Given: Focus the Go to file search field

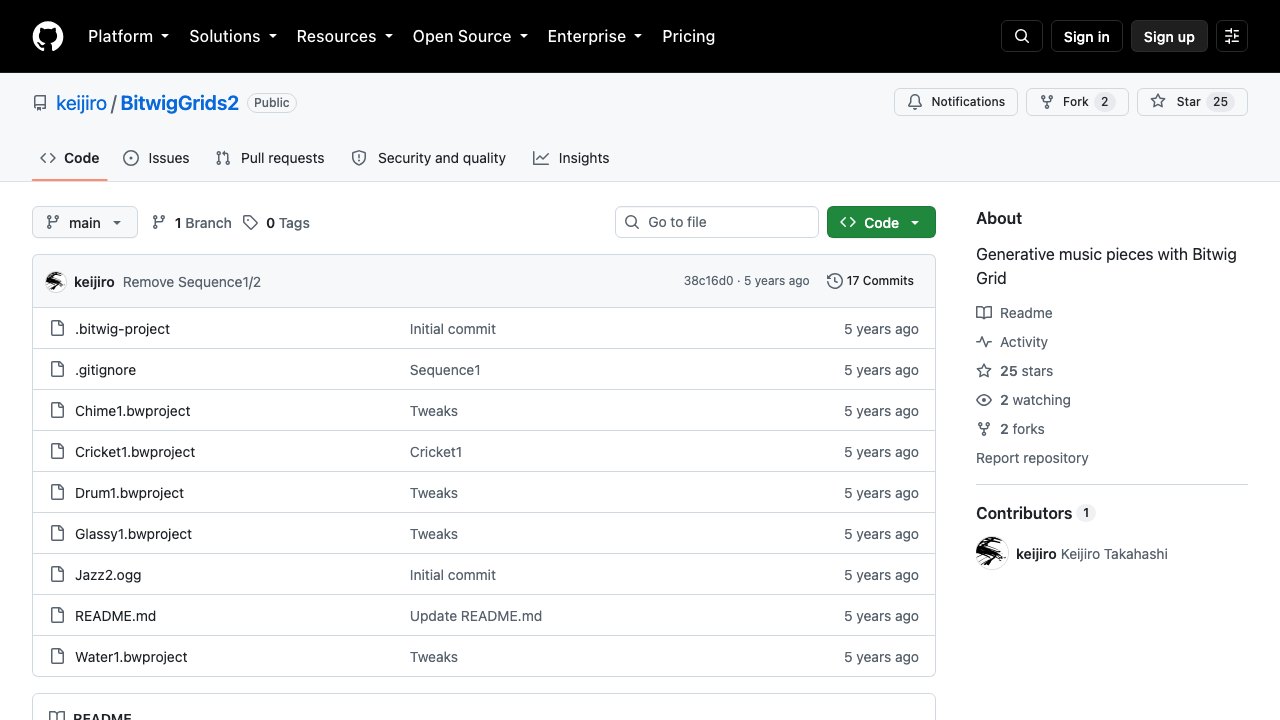Looking at the screenshot, I should click(717, 222).
